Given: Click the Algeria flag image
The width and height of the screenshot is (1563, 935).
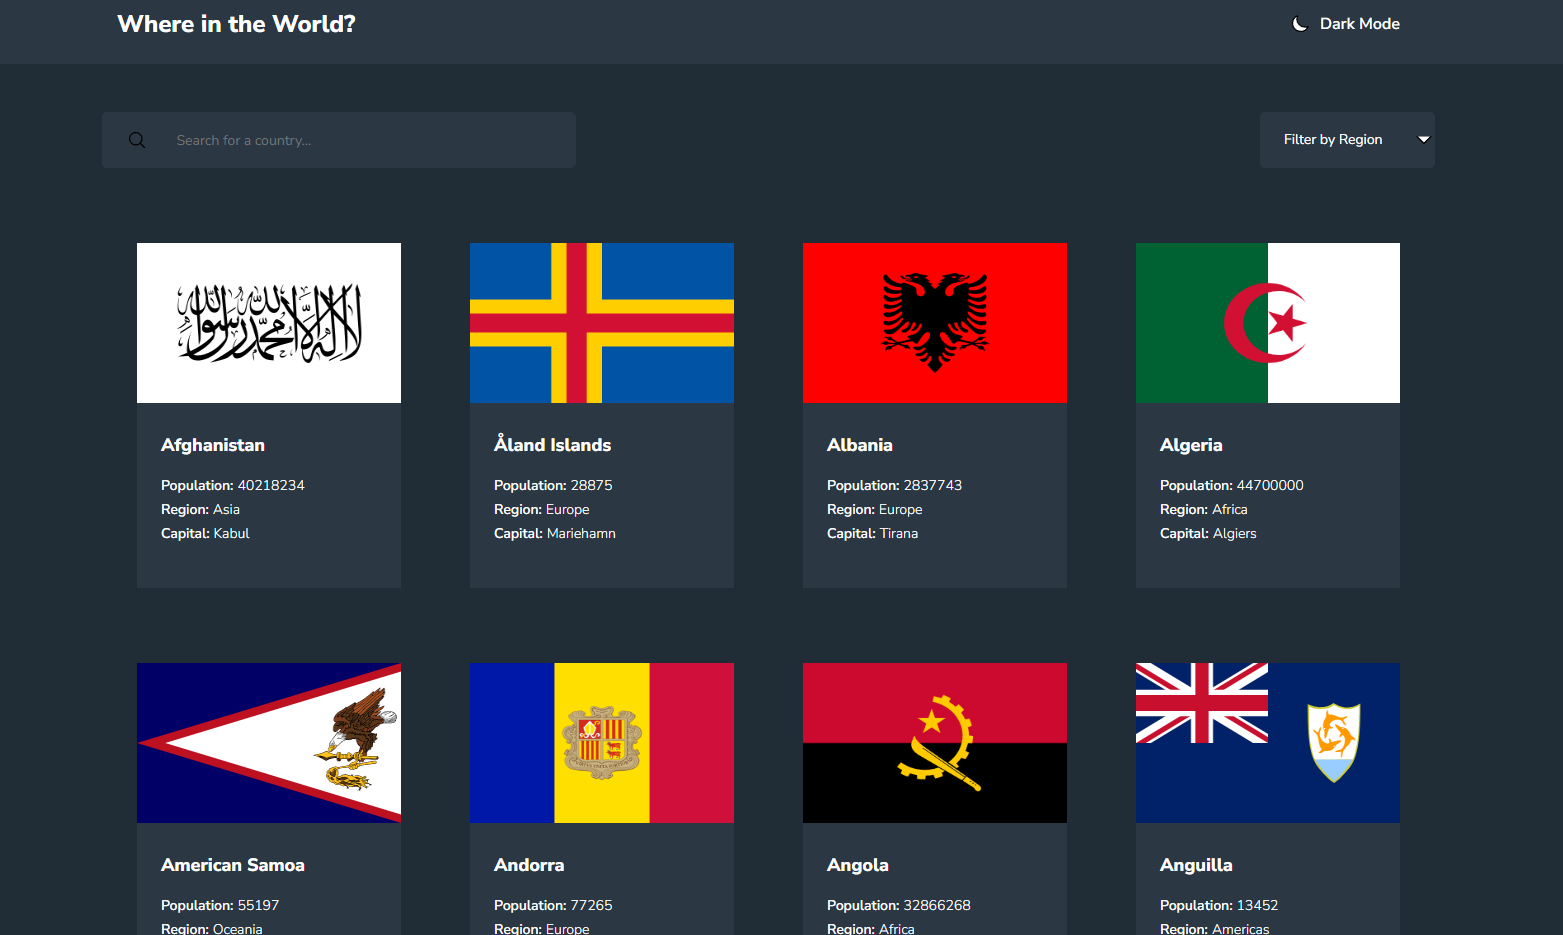Looking at the screenshot, I should coord(1267,322).
